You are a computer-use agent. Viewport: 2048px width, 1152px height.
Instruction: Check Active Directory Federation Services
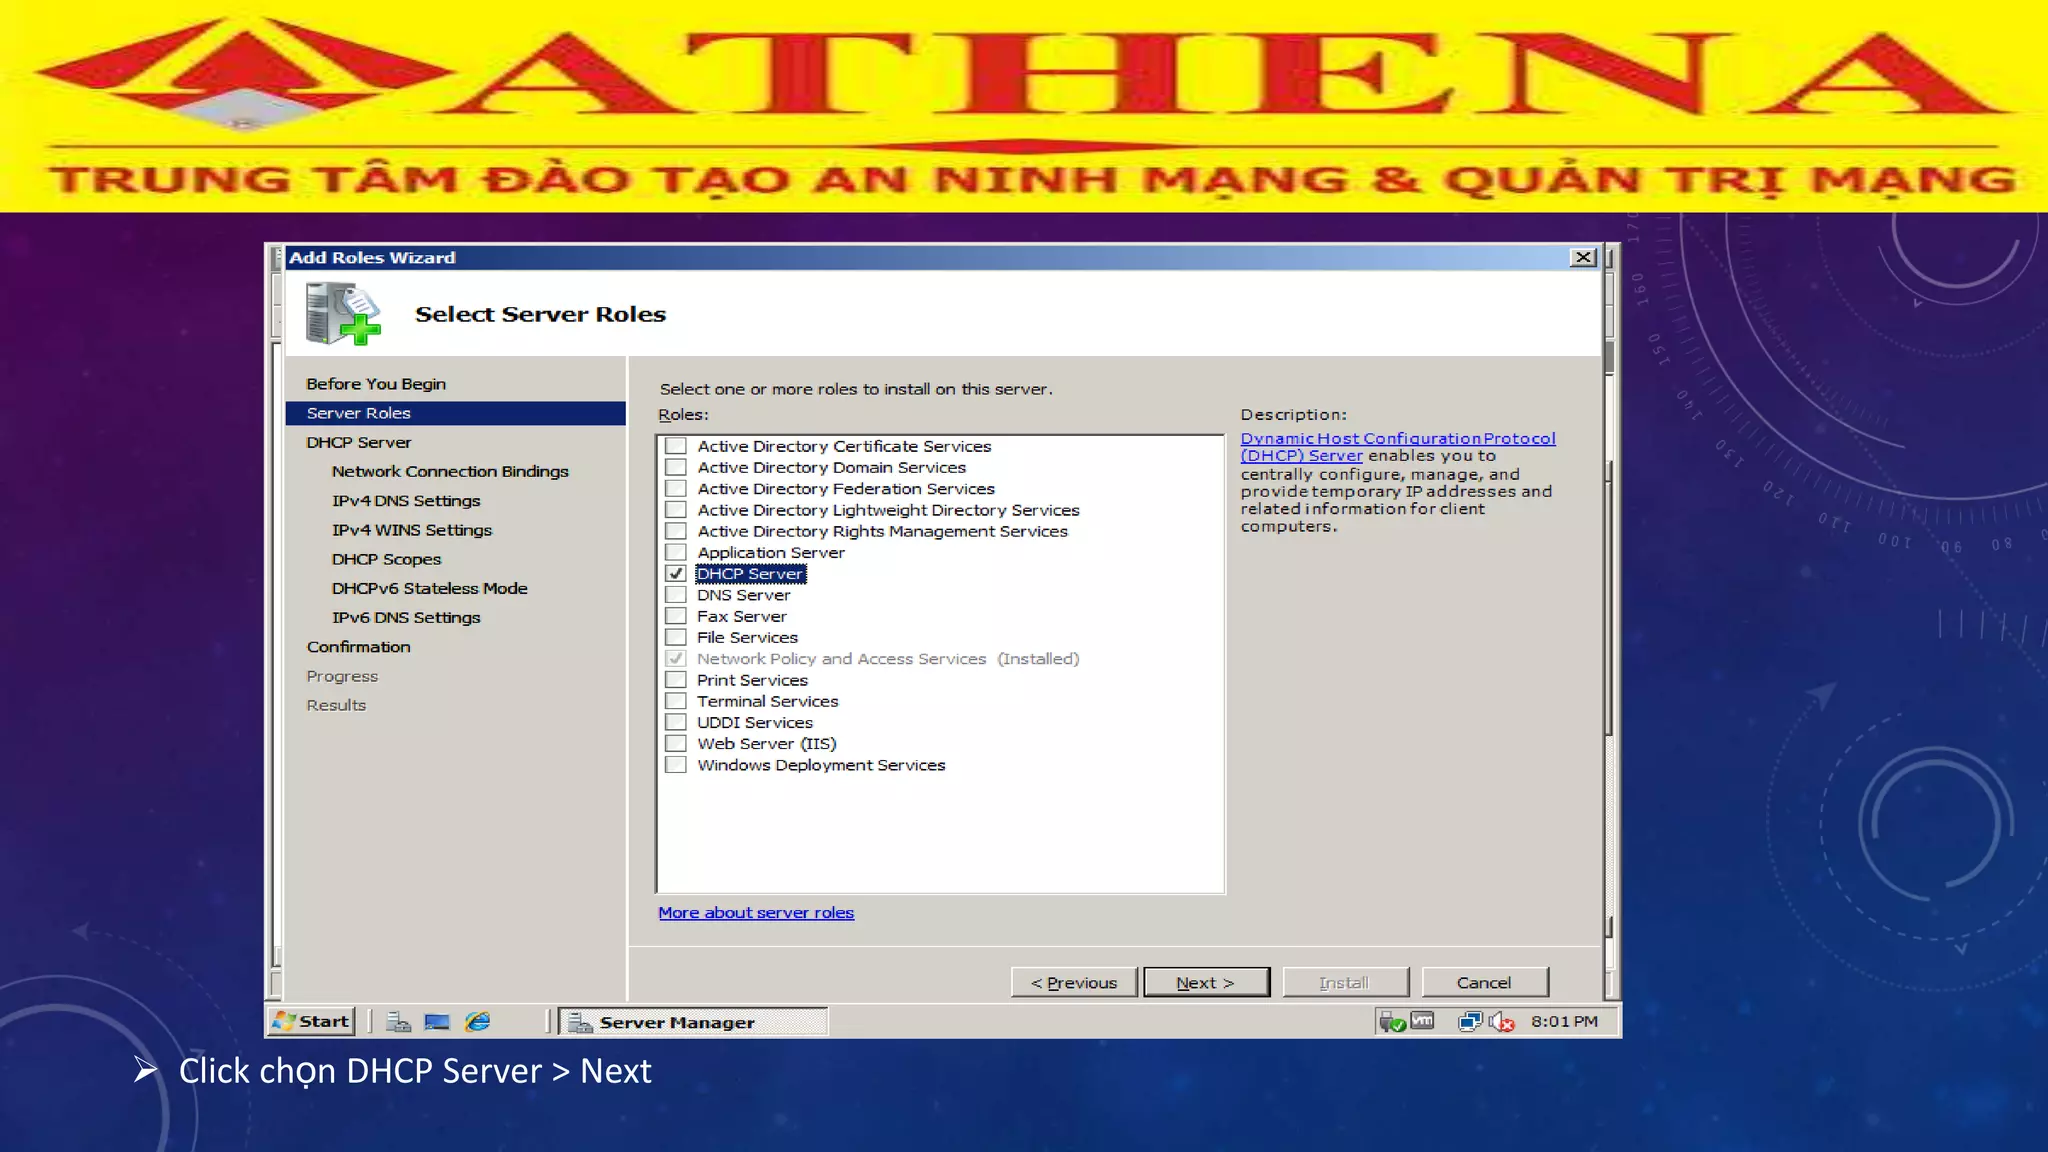(676, 488)
